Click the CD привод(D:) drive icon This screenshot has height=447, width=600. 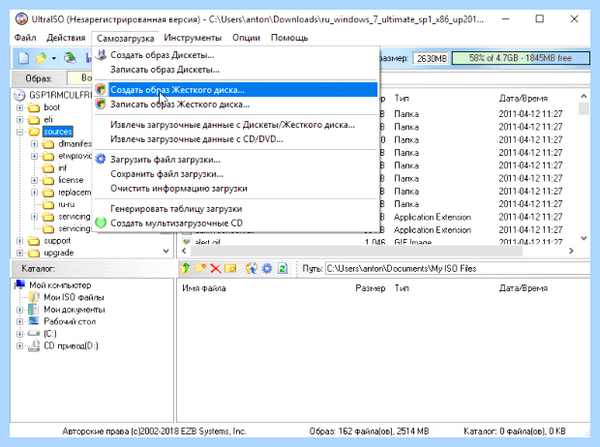coord(34,346)
